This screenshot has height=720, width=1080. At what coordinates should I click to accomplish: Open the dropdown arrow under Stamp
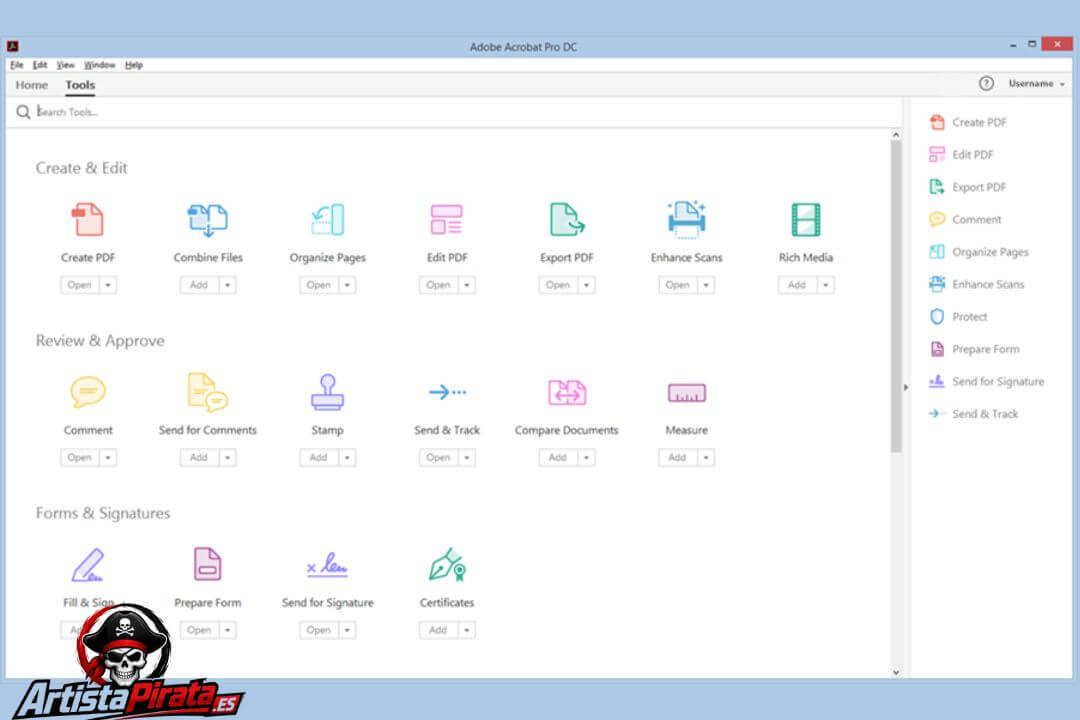point(348,457)
